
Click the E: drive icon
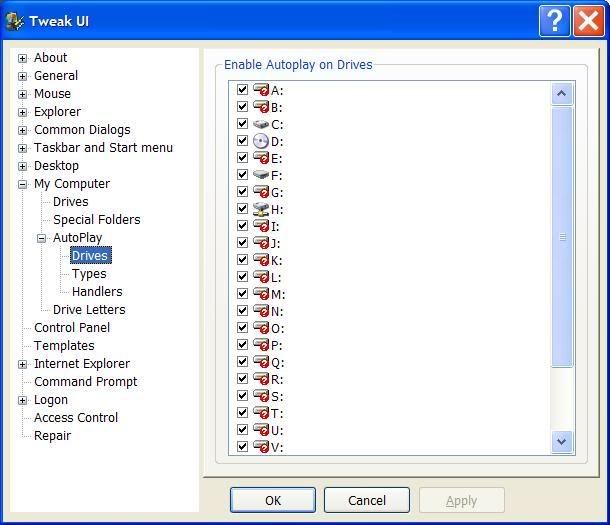pos(261,158)
